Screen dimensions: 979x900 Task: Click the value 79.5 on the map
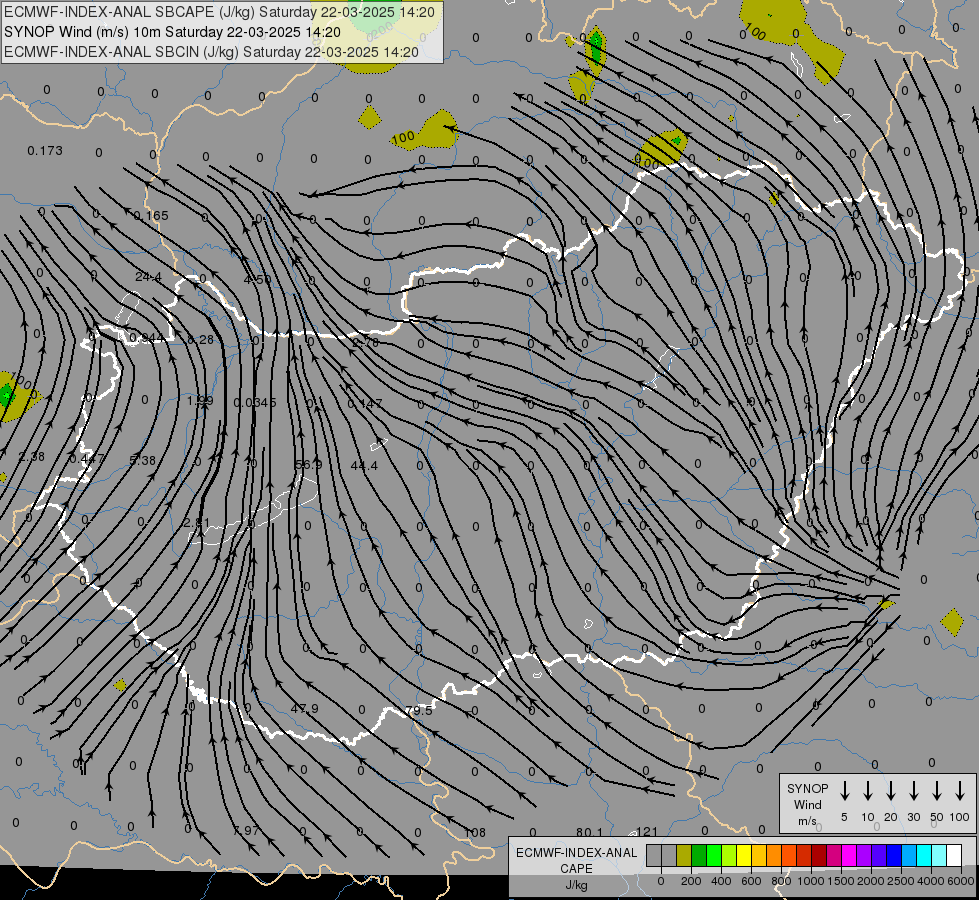(x=418, y=711)
